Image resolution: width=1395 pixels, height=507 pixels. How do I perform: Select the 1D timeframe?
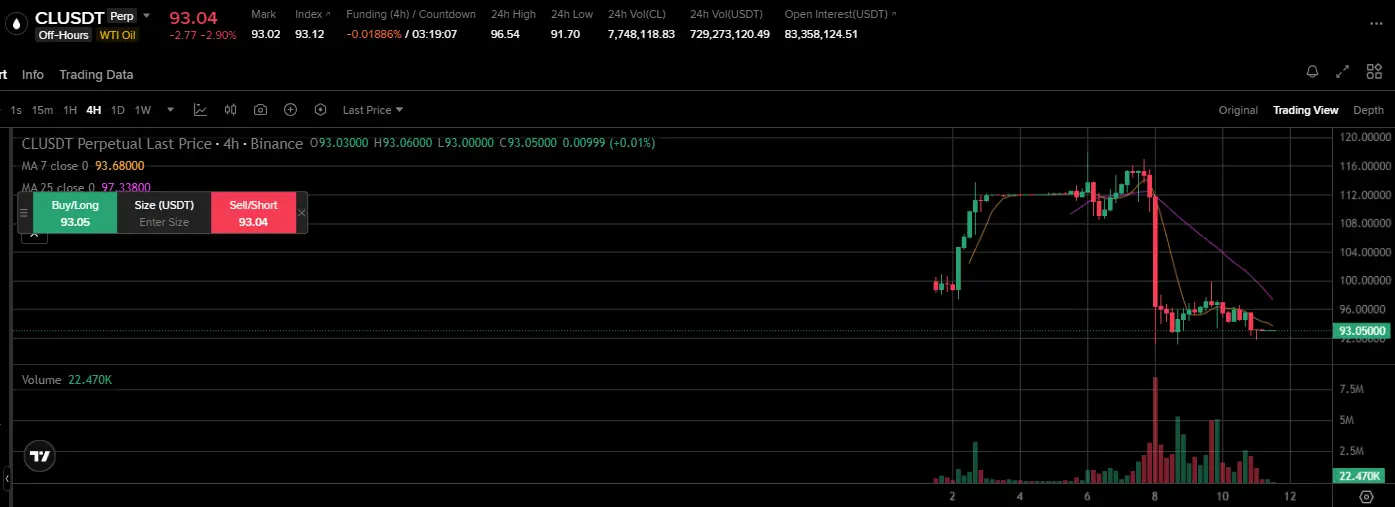pos(118,110)
